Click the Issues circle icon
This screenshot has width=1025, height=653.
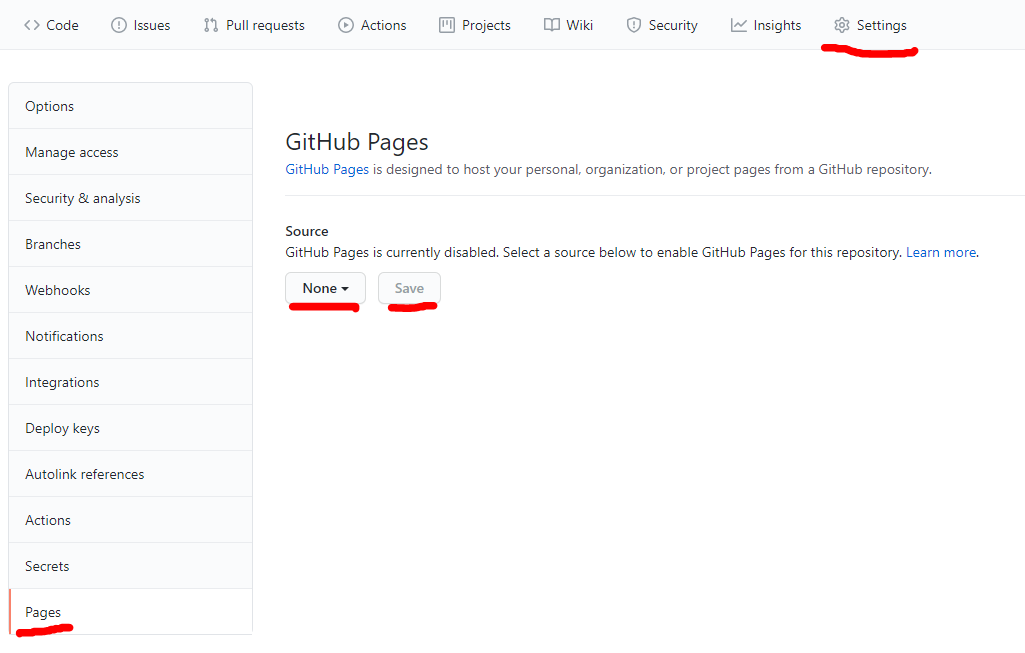pos(119,25)
